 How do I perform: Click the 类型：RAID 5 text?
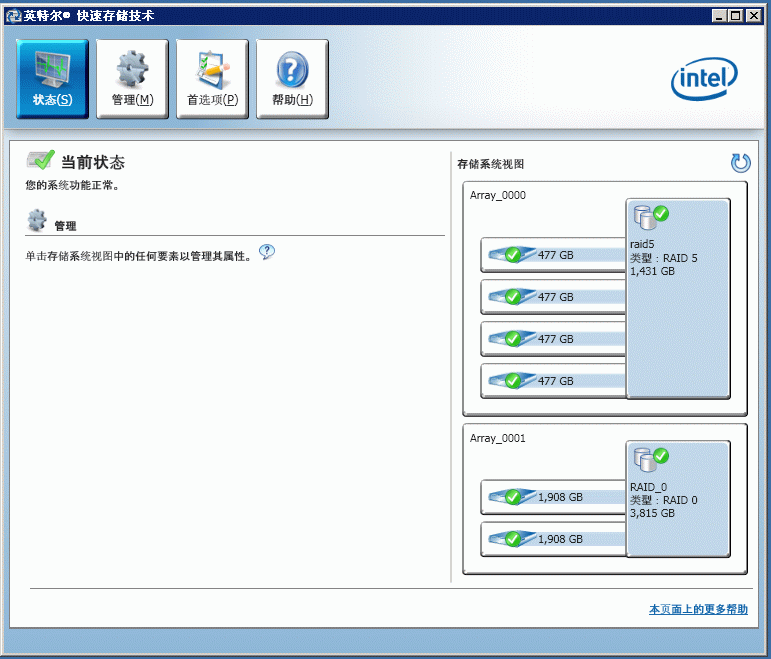pyautogui.click(x=664, y=258)
